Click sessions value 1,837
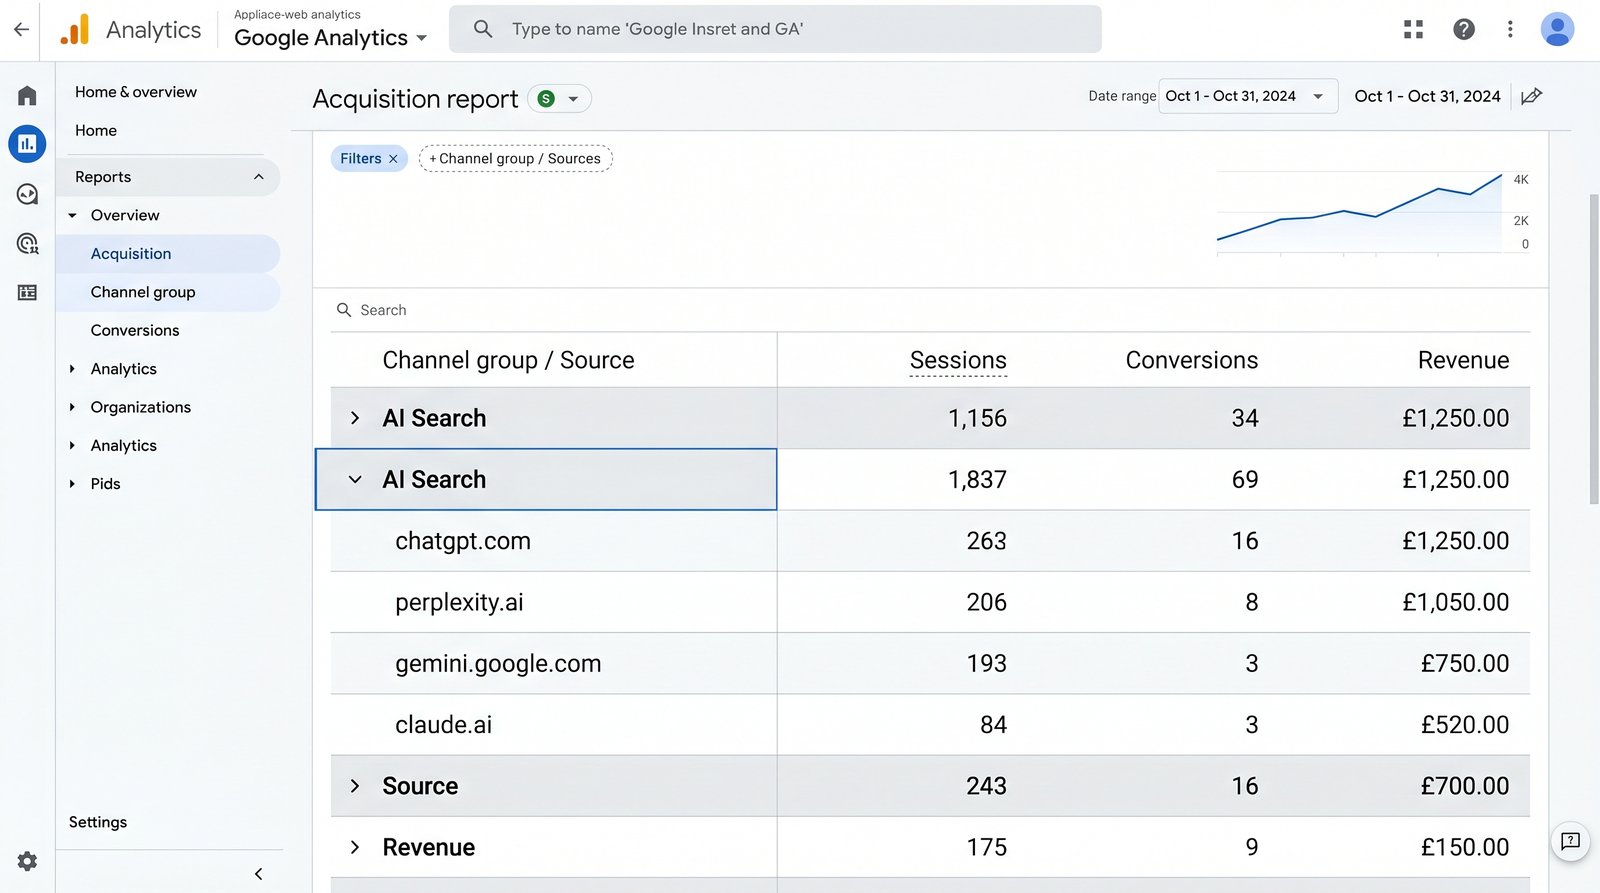This screenshot has height=893, width=1600. (x=977, y=480)
